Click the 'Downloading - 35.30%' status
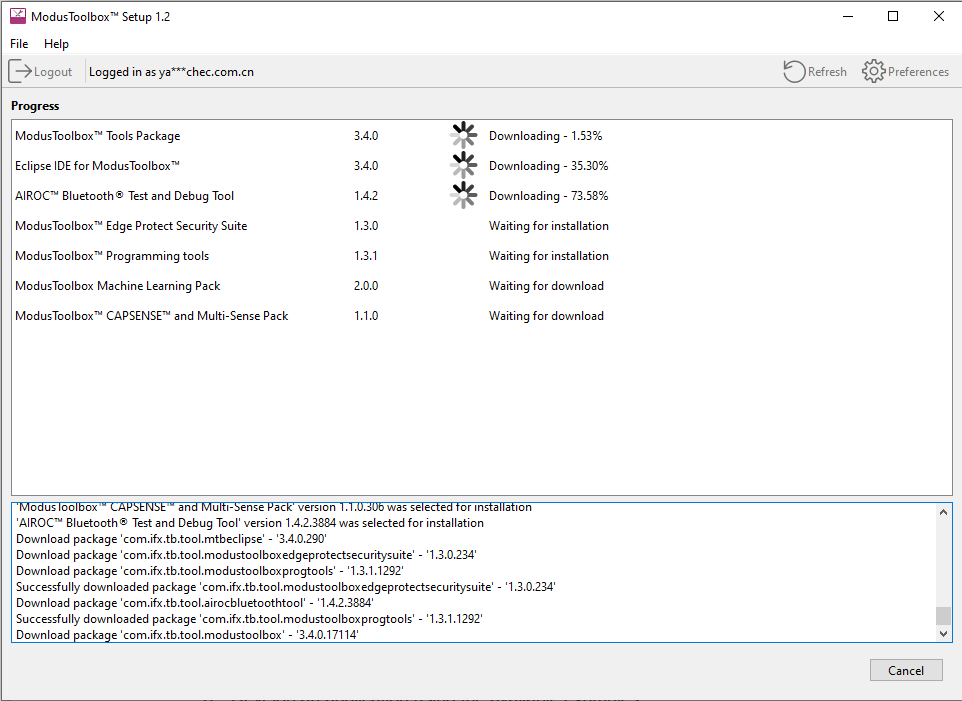 coord(548,166)
